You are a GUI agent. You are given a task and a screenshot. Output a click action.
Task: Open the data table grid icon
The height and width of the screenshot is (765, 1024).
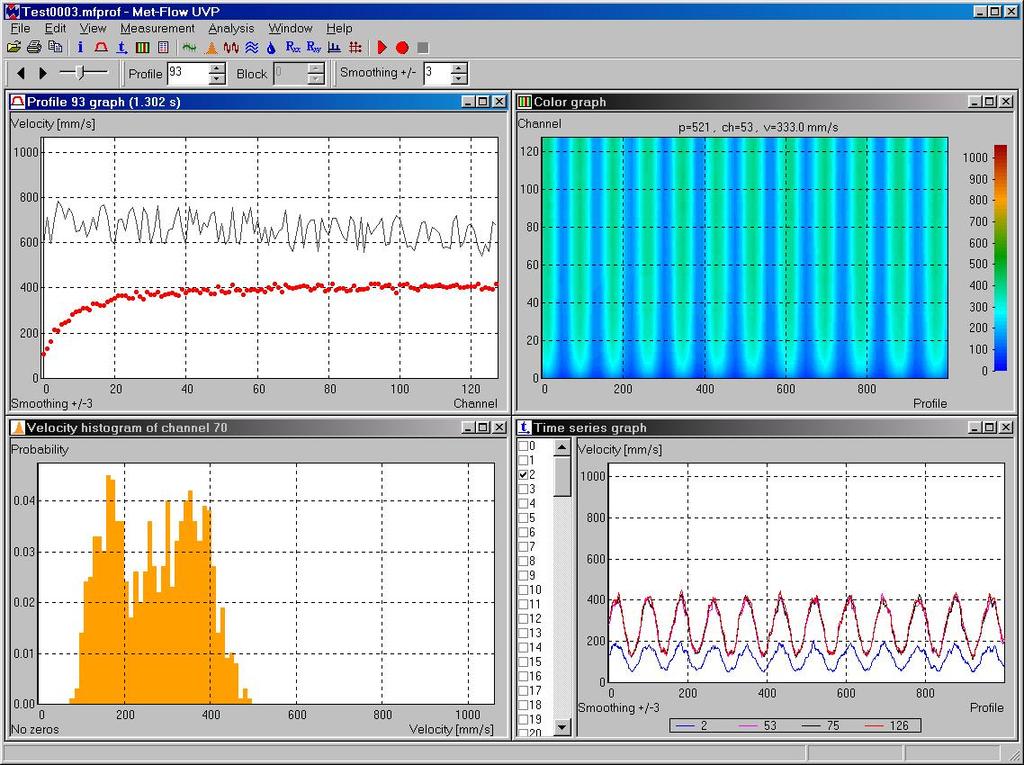163,48
